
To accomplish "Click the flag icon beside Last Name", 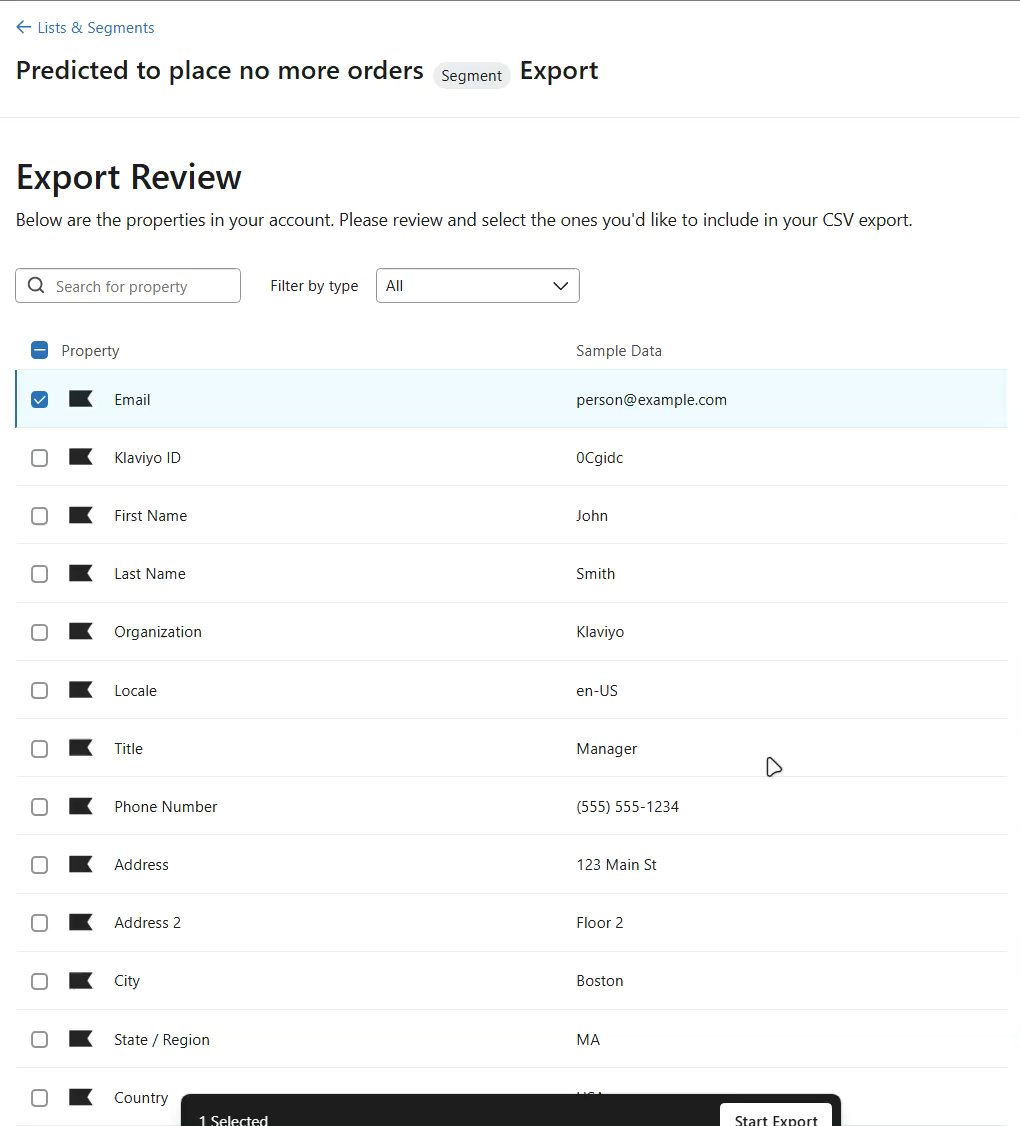I will [x=80, y=574].
